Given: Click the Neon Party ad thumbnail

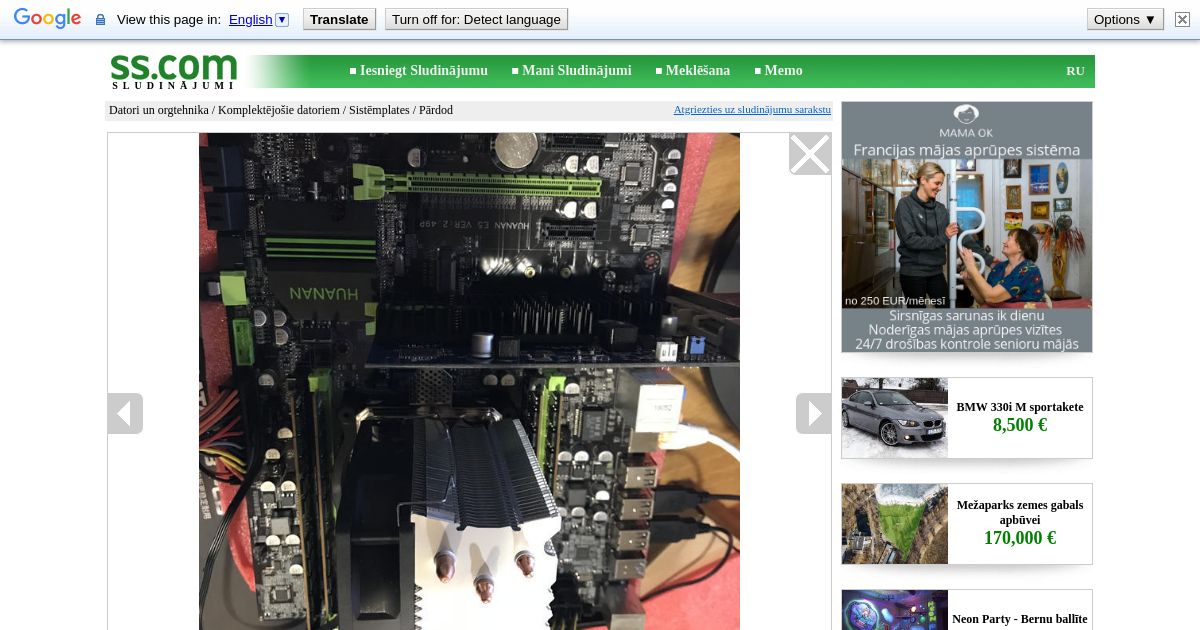Looking at the screenshot, I should click(895, 610).
